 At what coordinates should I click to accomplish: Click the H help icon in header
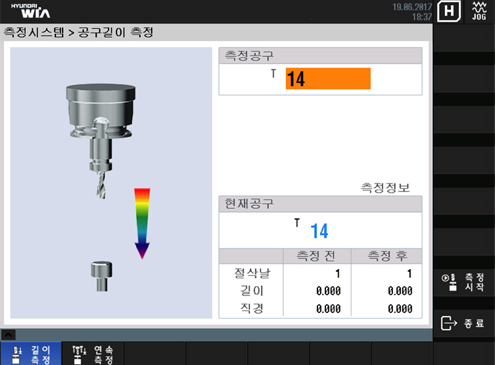pos(449,11)
